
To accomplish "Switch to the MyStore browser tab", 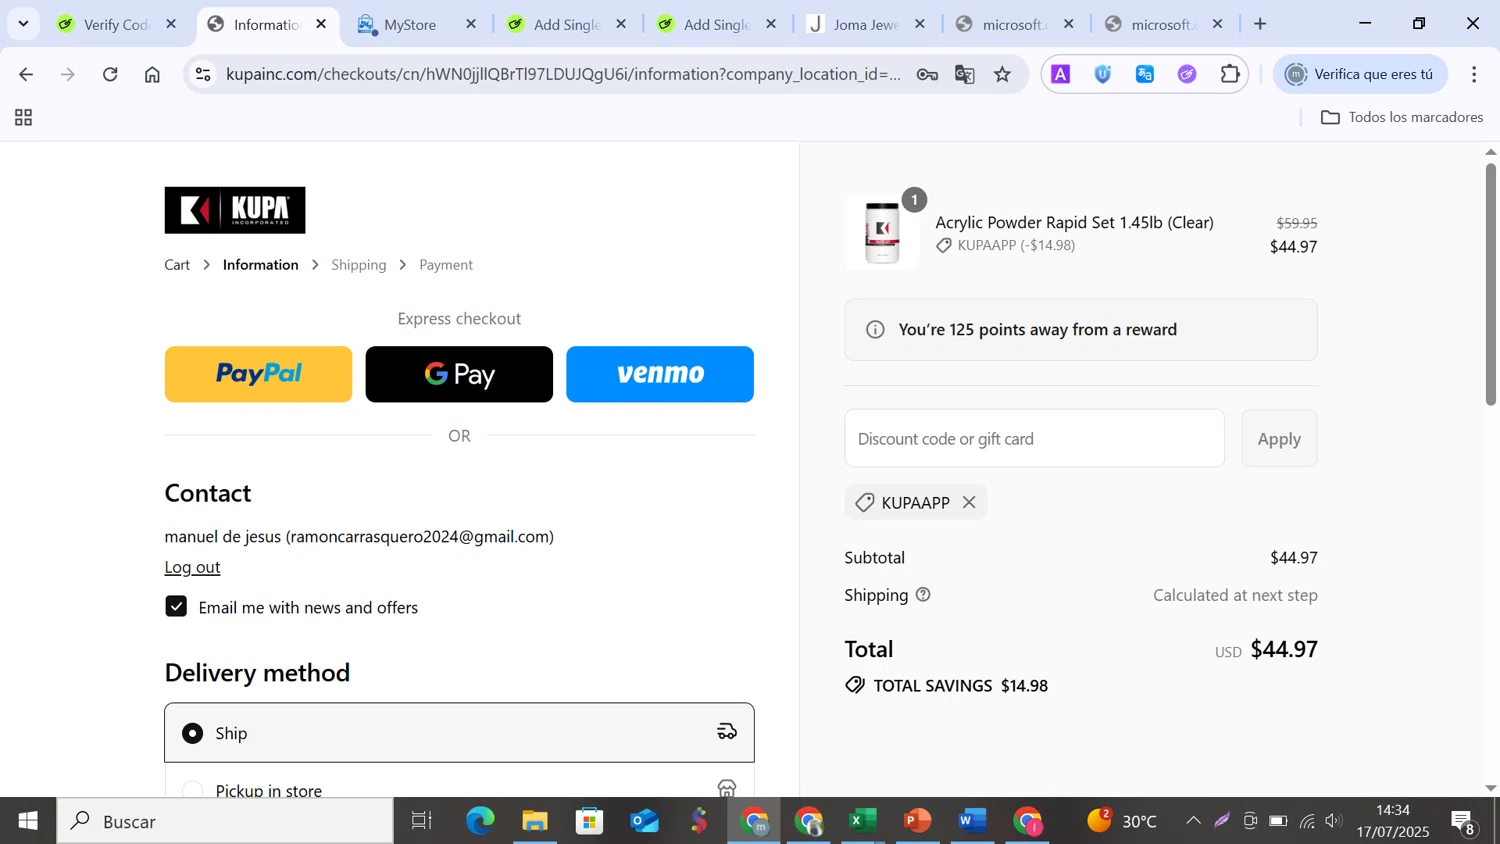I will (410, 24).
